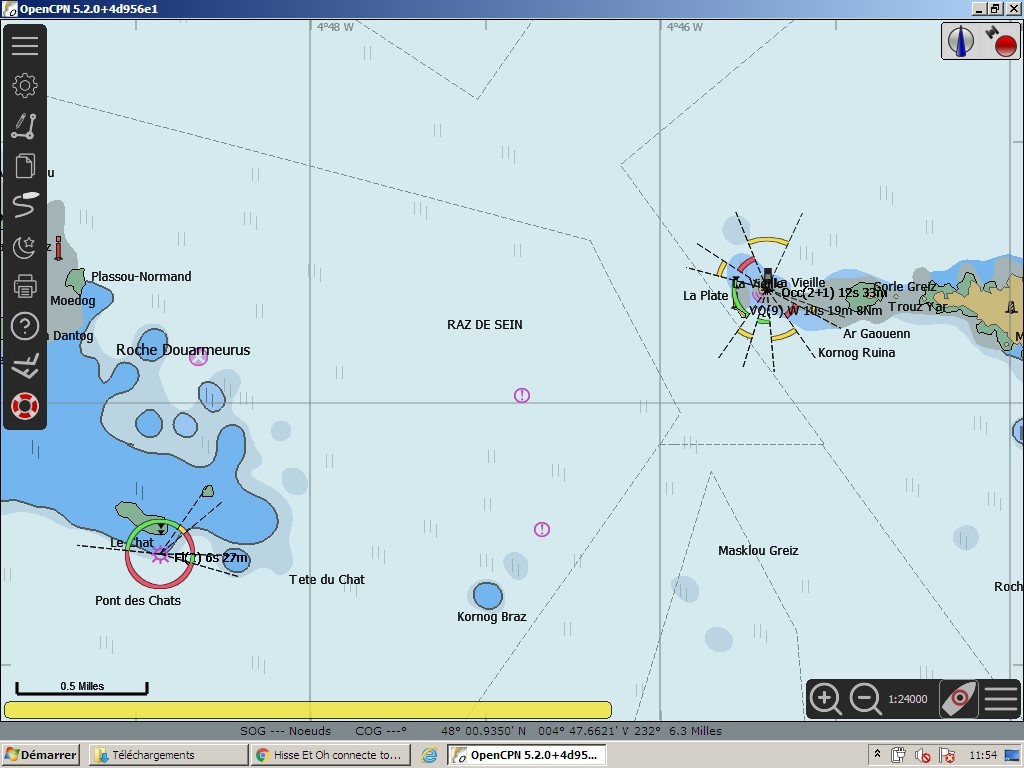
Task: Click the wreck symbol at Roche Douarneurus
Action: click(199, 357)
